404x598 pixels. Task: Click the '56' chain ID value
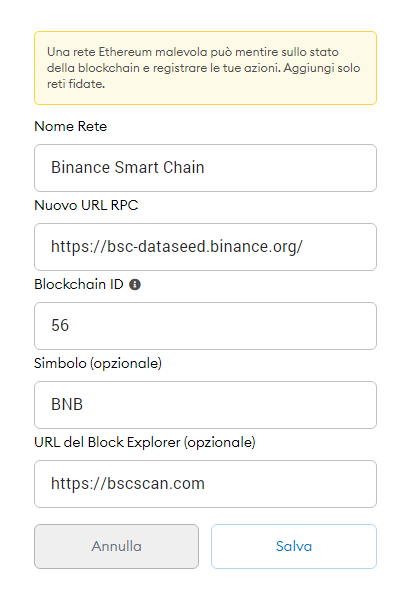(60, 325)
